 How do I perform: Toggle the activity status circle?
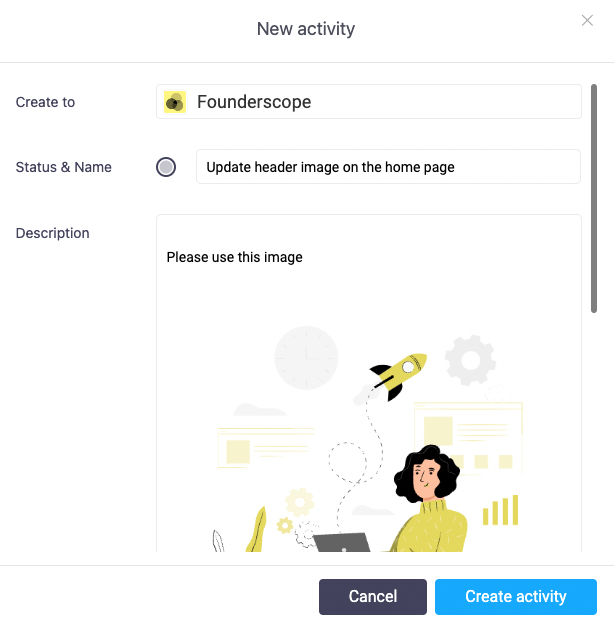pos(166,167)
